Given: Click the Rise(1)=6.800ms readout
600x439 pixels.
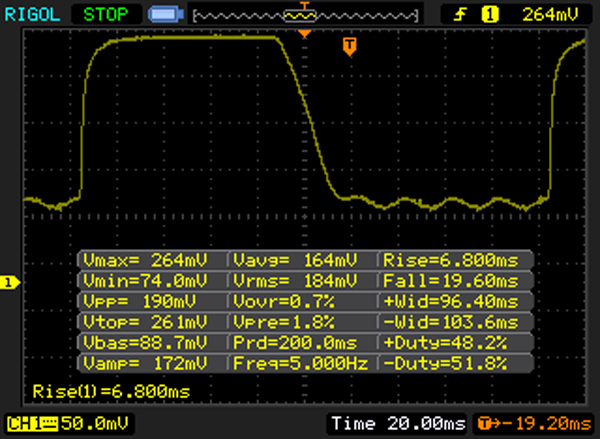Looking at the screenshot, I should pyautogui.click(x=110, y=391).
